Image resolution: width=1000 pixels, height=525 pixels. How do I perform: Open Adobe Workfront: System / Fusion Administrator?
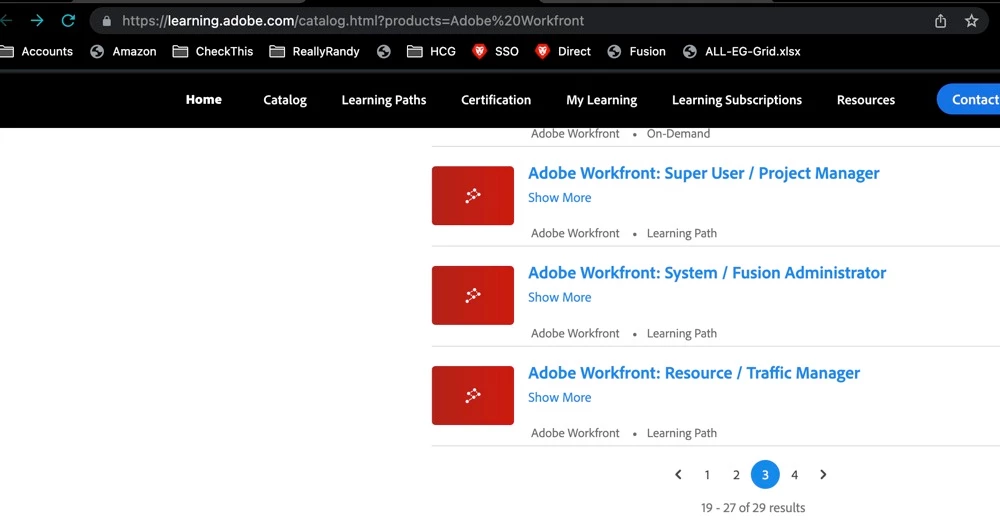click(x=707, y=273)
